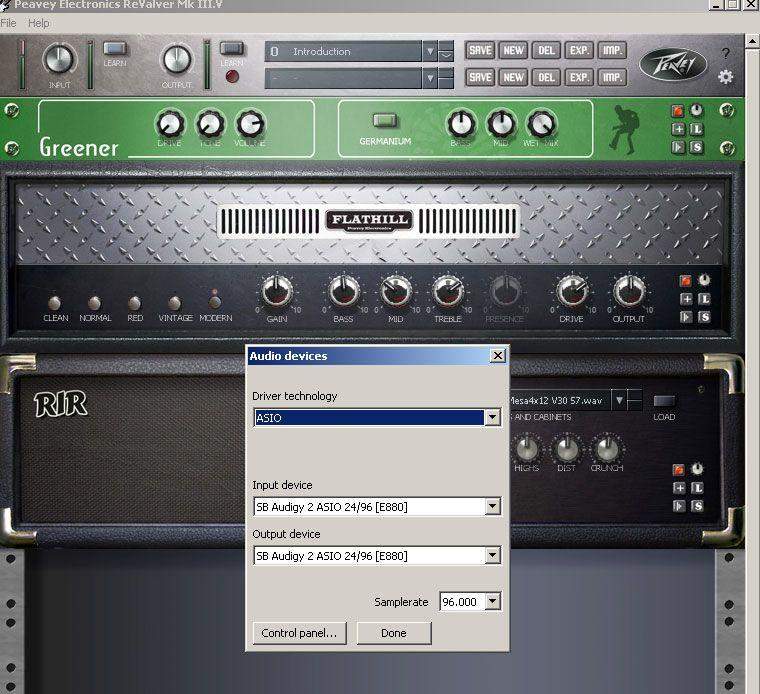This screenshot has width=760, height=694.
Task: Click the Control panel... button
Action: (300, 633)
